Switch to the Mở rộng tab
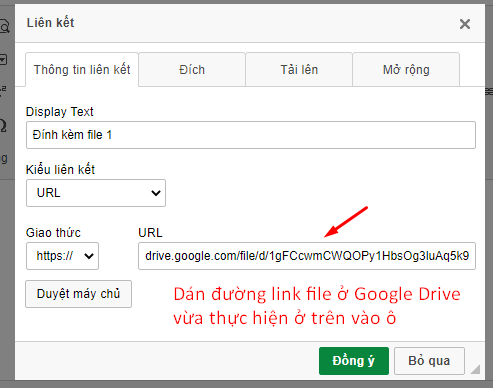The width and height of the screenshot is (493, 388). (x=406, y=70)
